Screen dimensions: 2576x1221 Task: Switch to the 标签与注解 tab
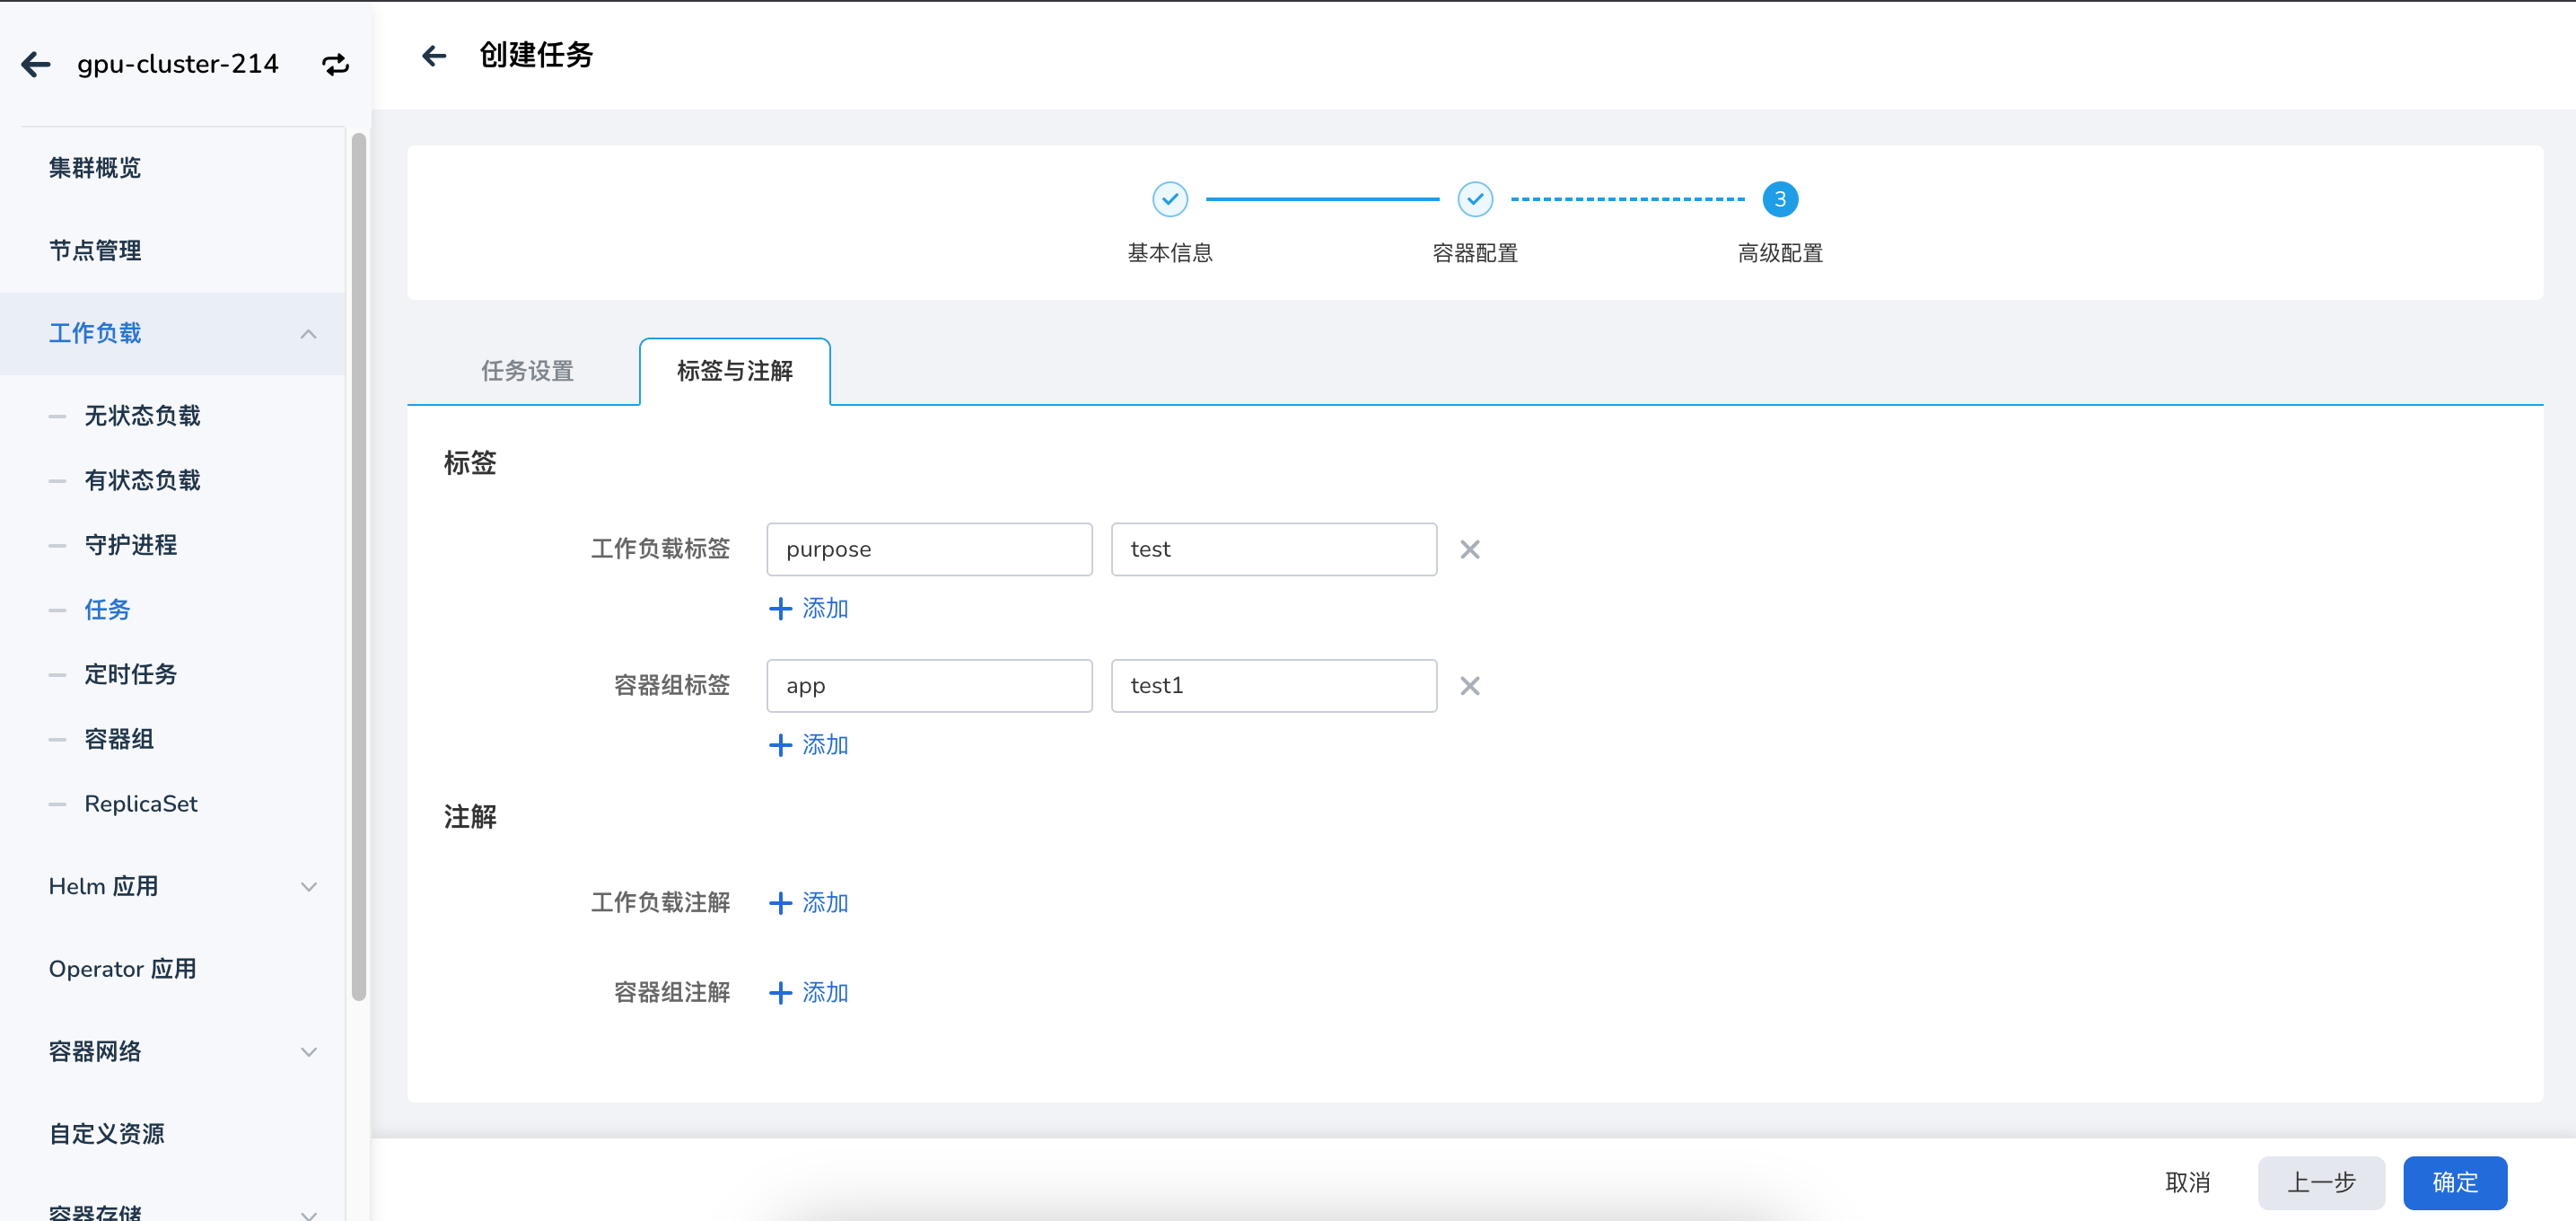coord(734,371)
